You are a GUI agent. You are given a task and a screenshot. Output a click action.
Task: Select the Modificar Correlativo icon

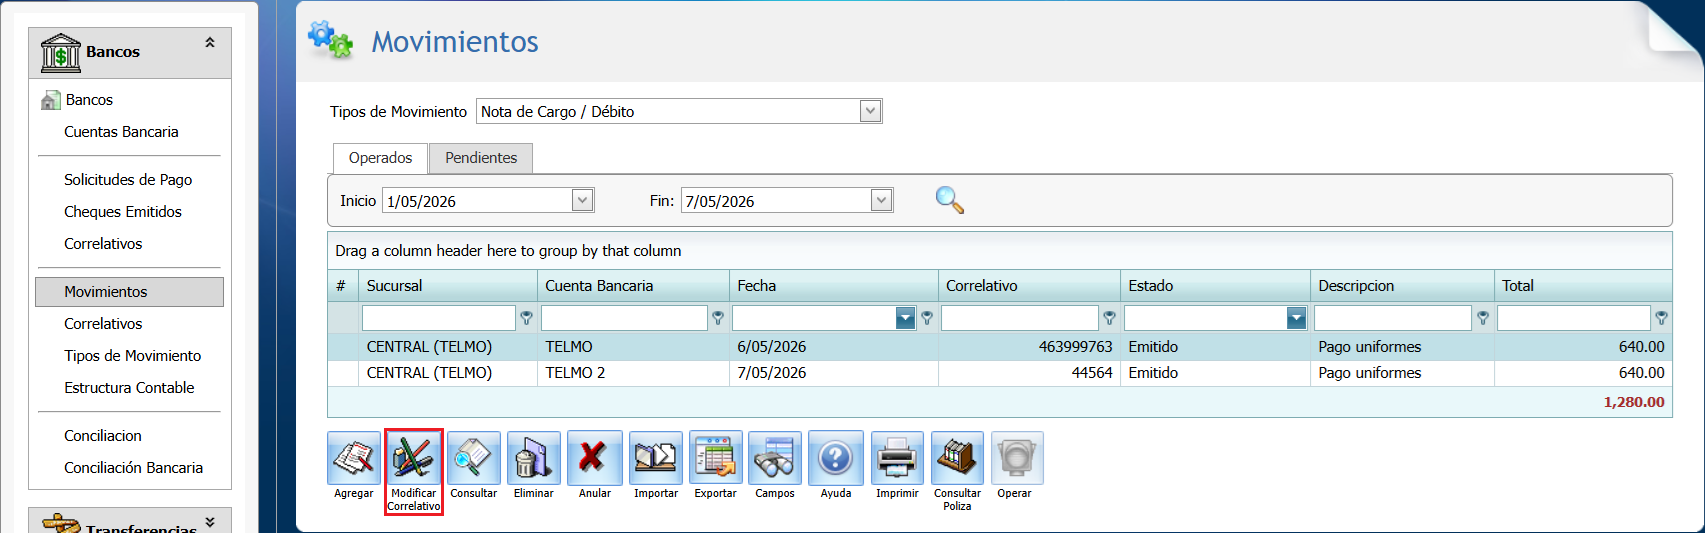(414, 458)
